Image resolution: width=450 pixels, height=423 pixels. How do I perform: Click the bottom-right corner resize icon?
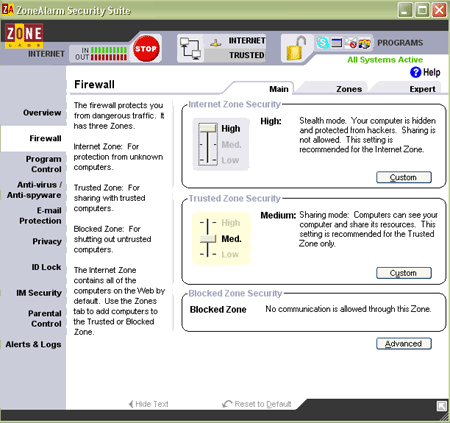click(x=442, y=406)
